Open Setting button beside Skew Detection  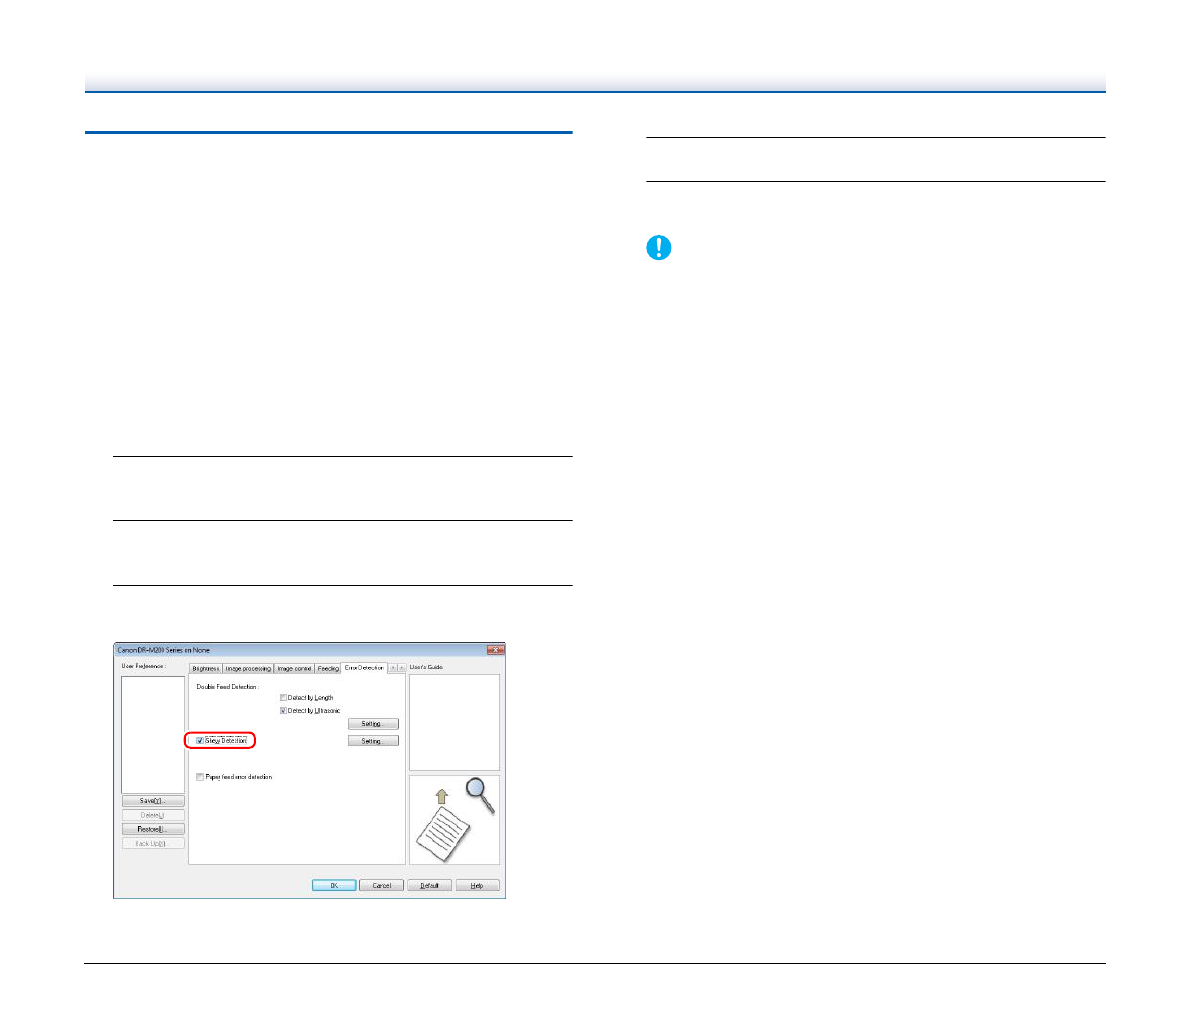coord(372,741)
